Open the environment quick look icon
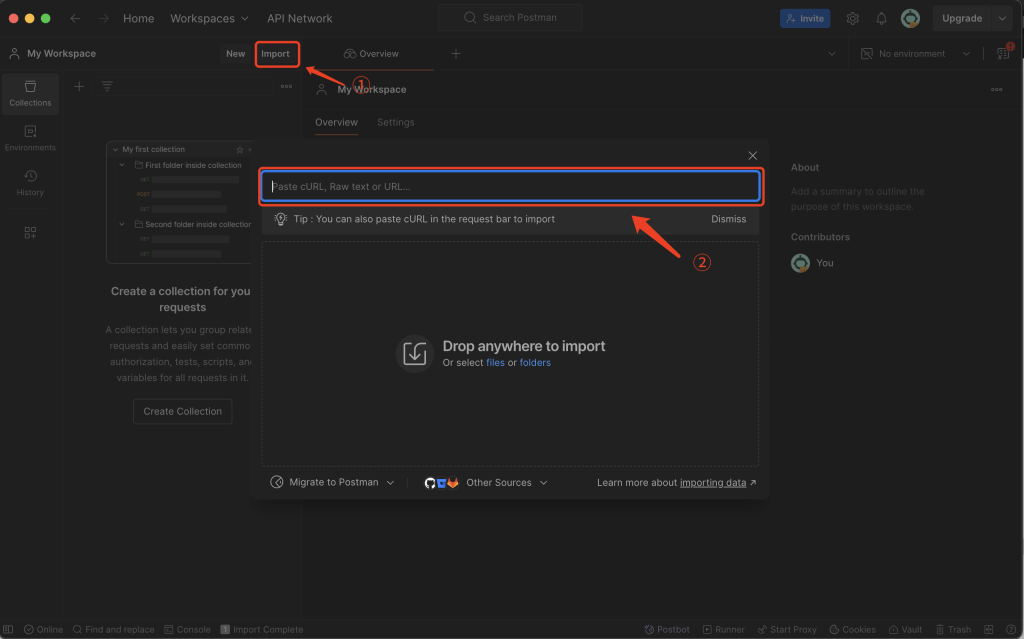The height and width of the screenshot is (639, 1024). 1003,54
